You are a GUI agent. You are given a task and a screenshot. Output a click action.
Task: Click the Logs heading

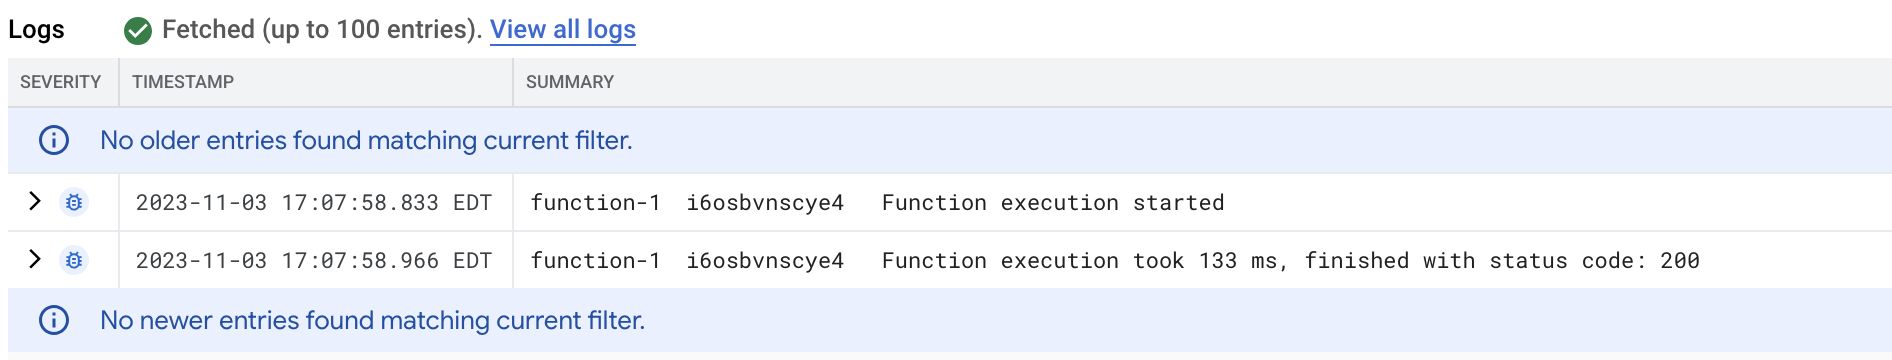click(36, 30)
